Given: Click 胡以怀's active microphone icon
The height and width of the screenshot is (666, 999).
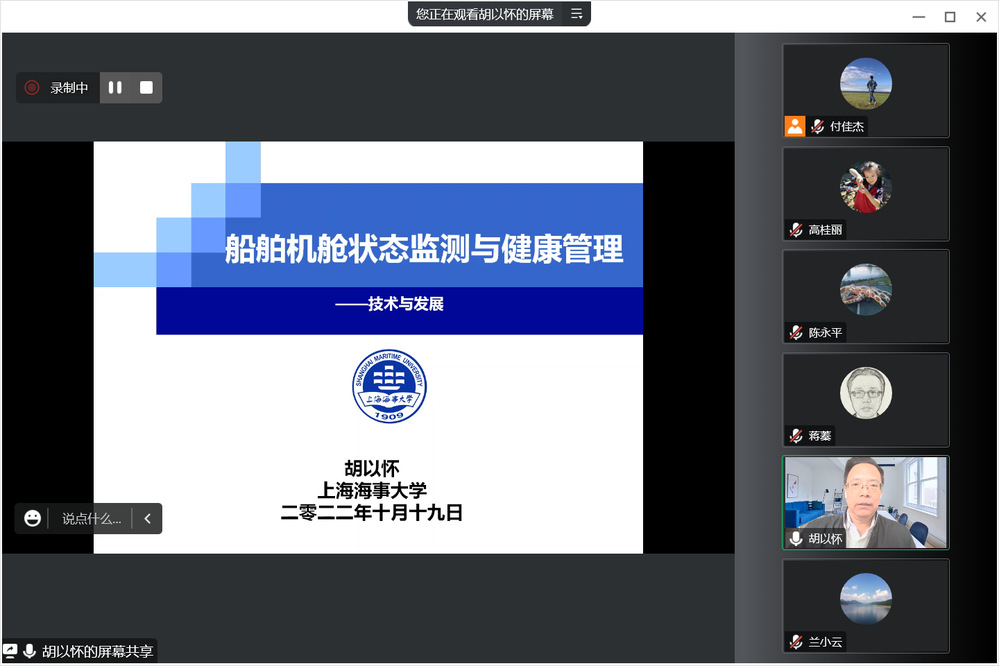Looking at the screenshot, I should 796,539.
